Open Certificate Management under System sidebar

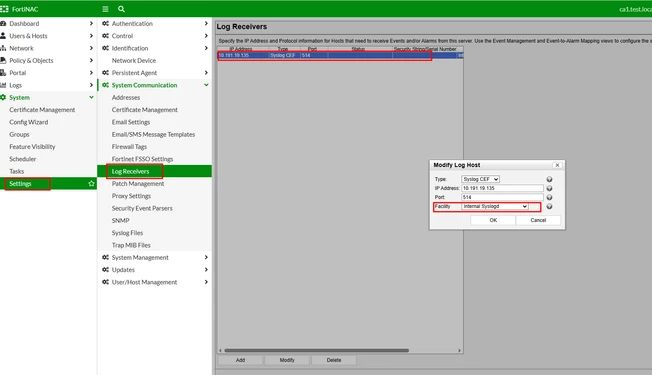[x=42, y=110]
